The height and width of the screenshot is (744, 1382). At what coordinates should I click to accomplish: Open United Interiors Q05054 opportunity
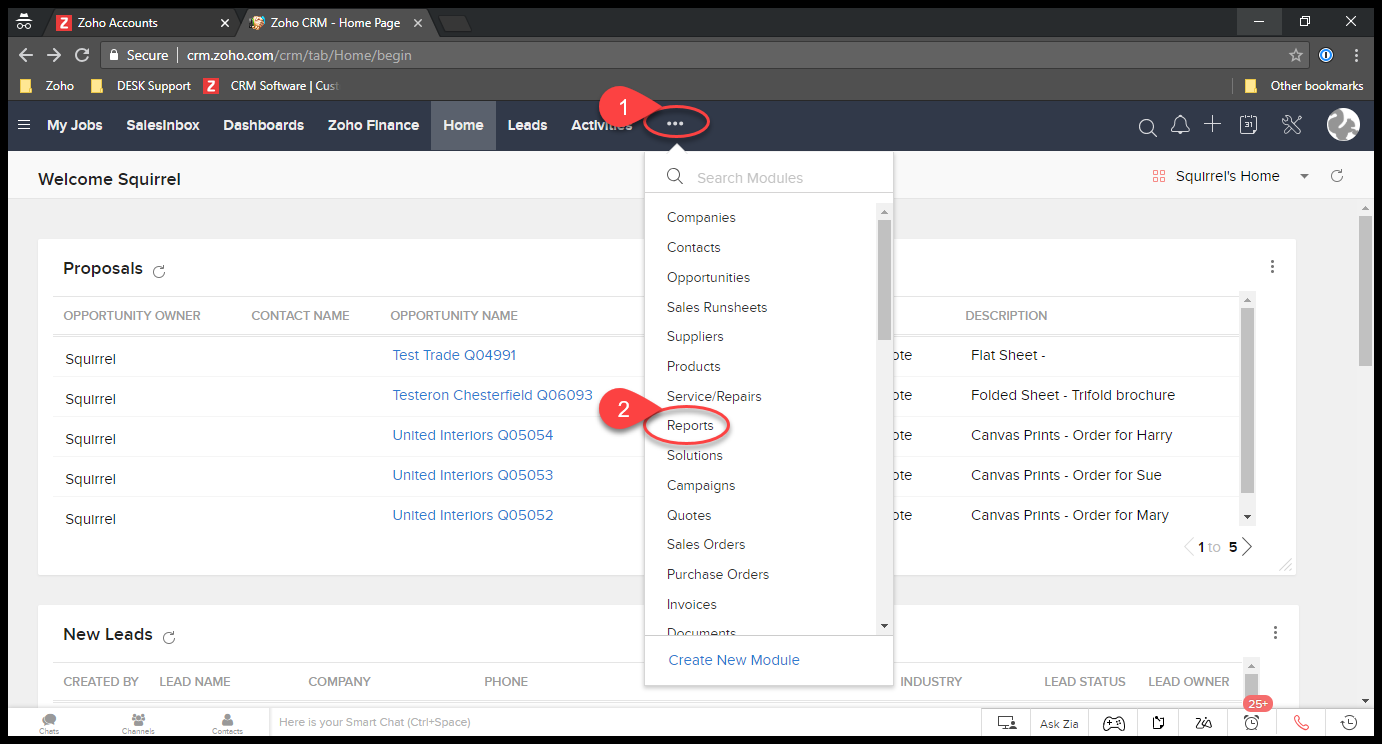coord(472,435)
